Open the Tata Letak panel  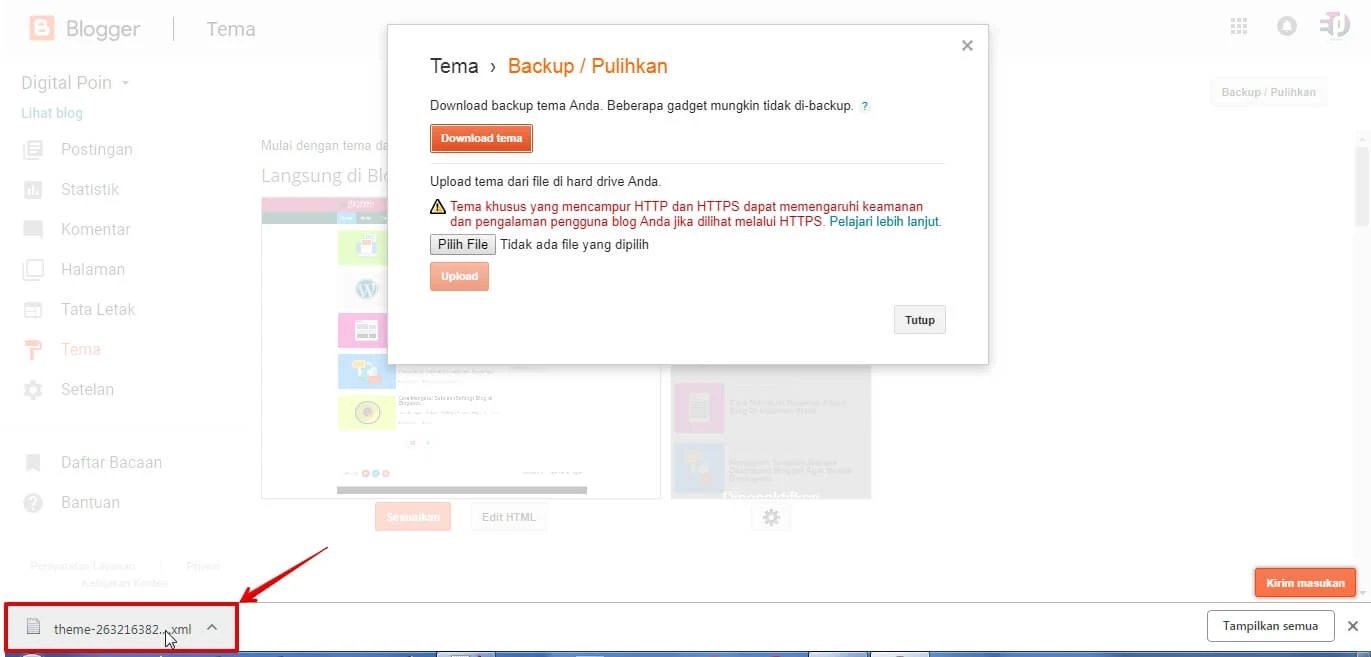(35, 309)
